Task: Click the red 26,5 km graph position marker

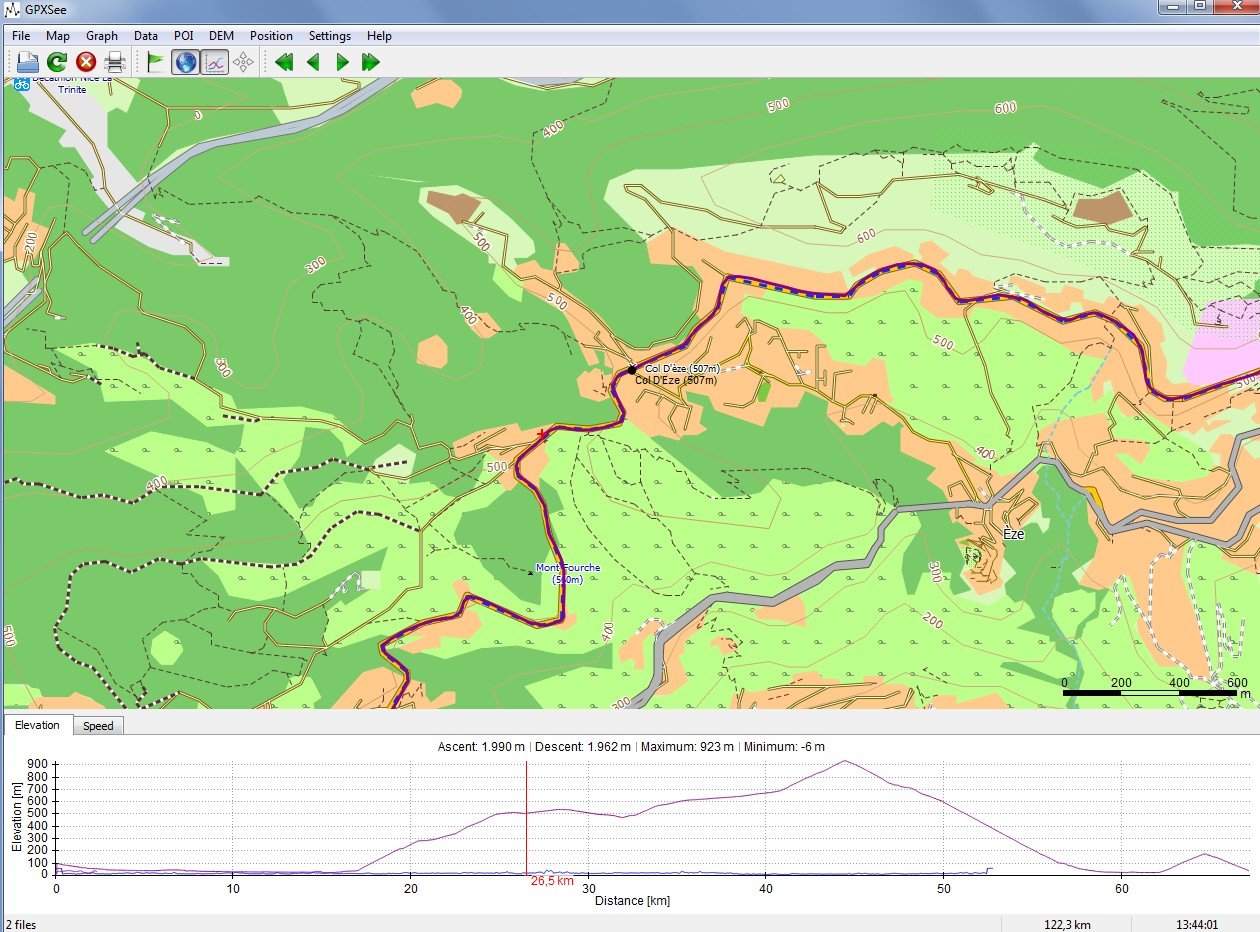Action: (x=527, y=816)
